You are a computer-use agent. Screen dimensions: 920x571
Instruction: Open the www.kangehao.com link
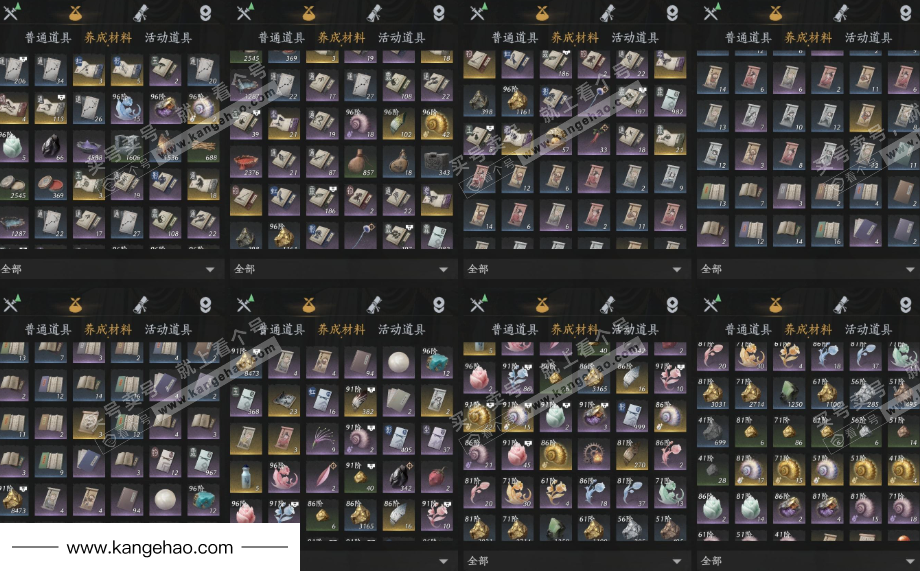[x=150, y=548]
